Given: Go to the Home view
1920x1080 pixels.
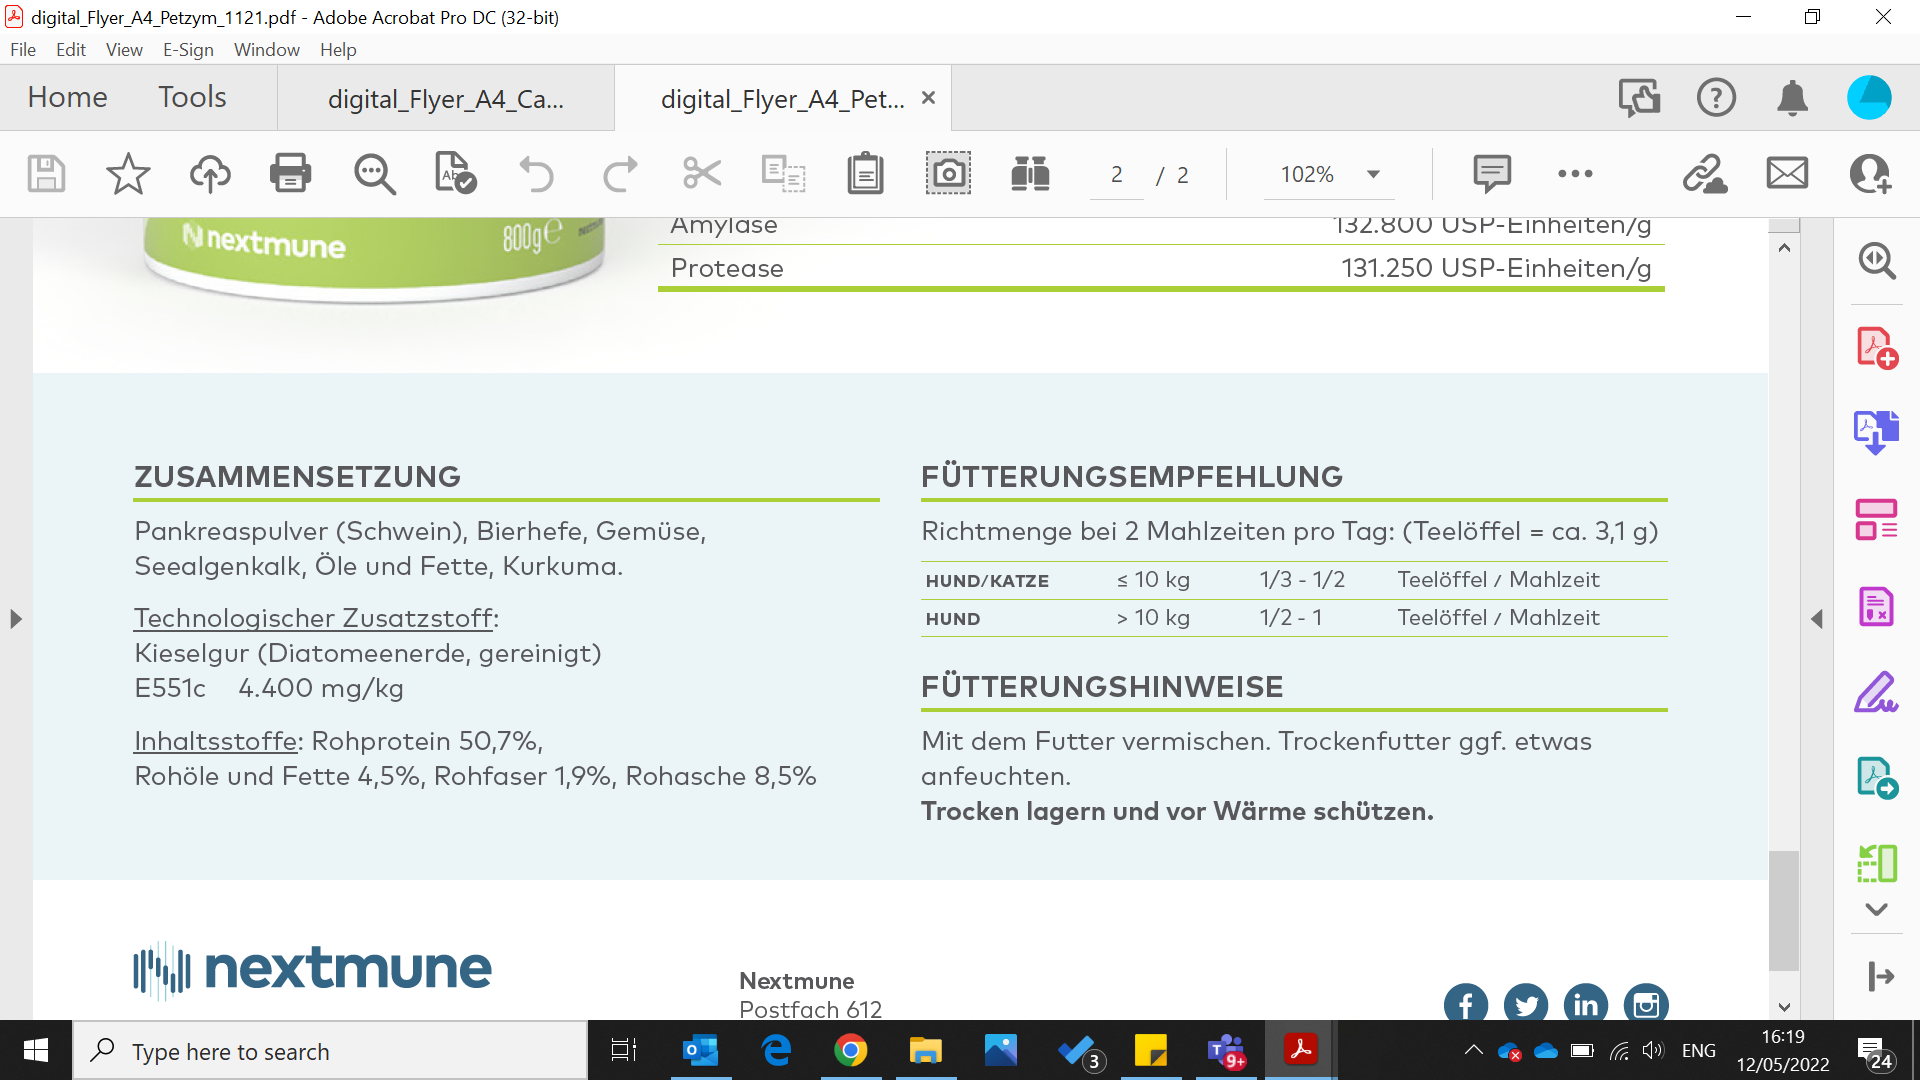Looking at the screenshot, I should tap(67, 97).
